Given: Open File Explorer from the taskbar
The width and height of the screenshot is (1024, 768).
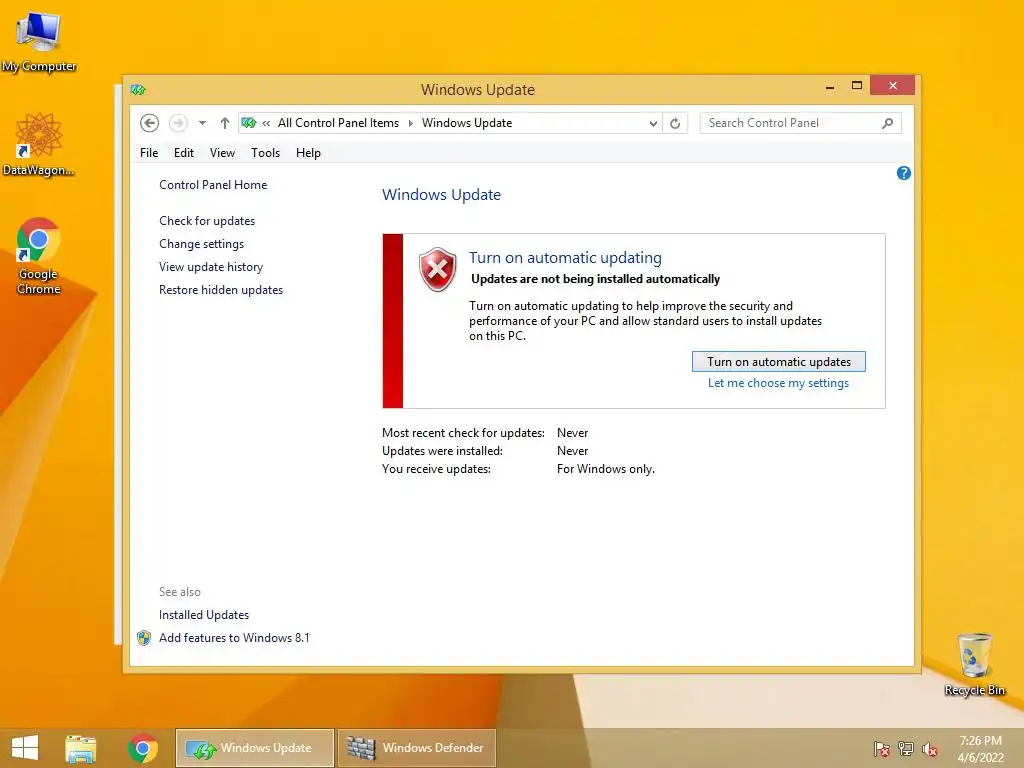Looking at the screenshot, I should click(81, 748).
